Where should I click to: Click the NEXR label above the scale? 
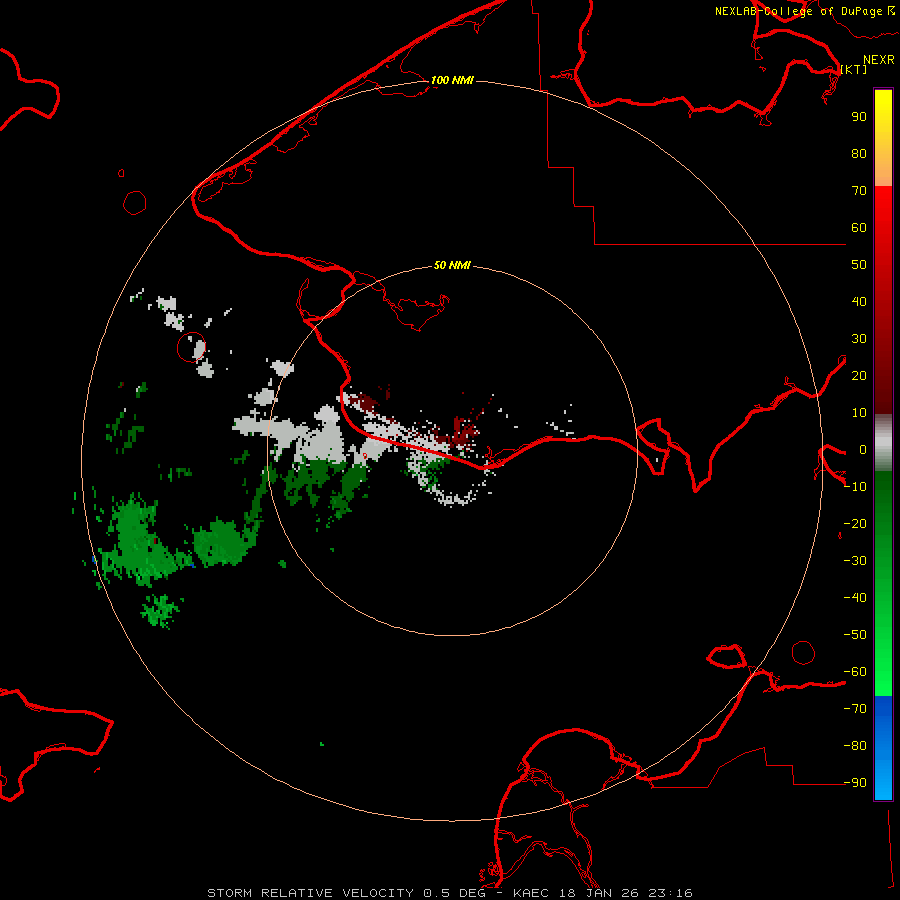tap(878, 60)
